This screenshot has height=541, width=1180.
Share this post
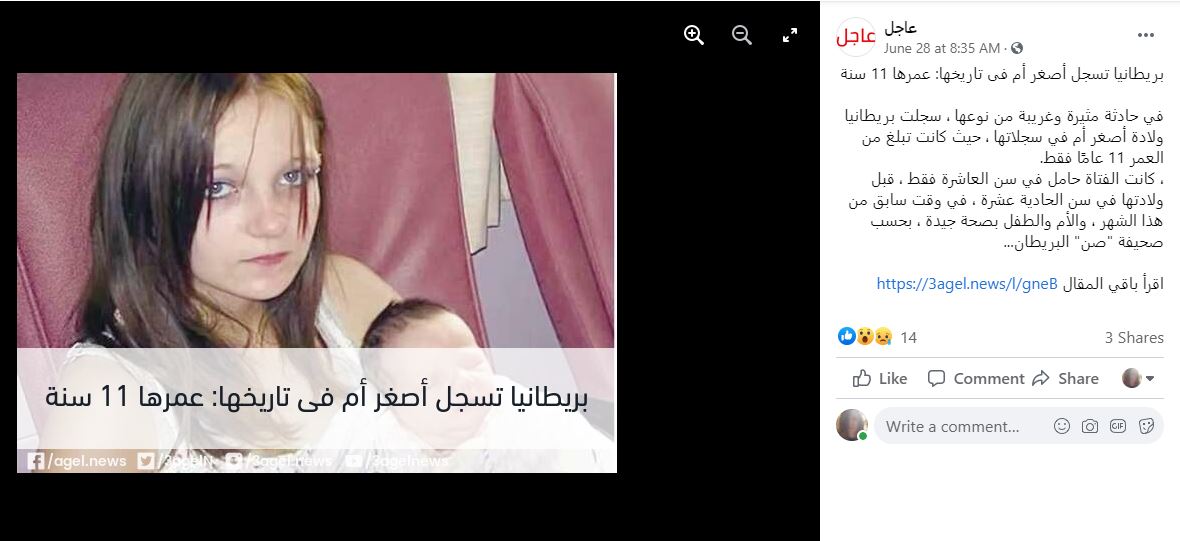tap(1065, 378)
